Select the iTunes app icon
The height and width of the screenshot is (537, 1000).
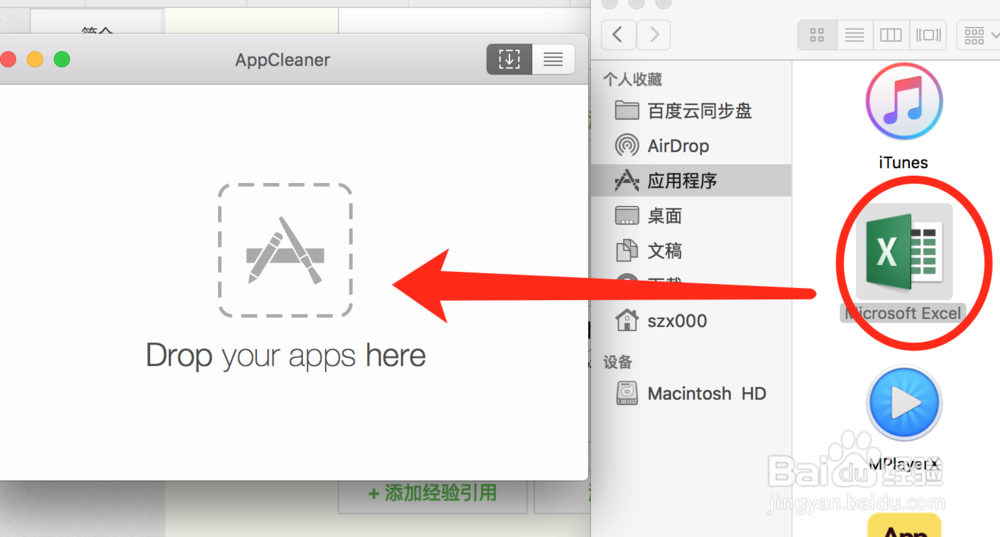[x=904, y=101]
